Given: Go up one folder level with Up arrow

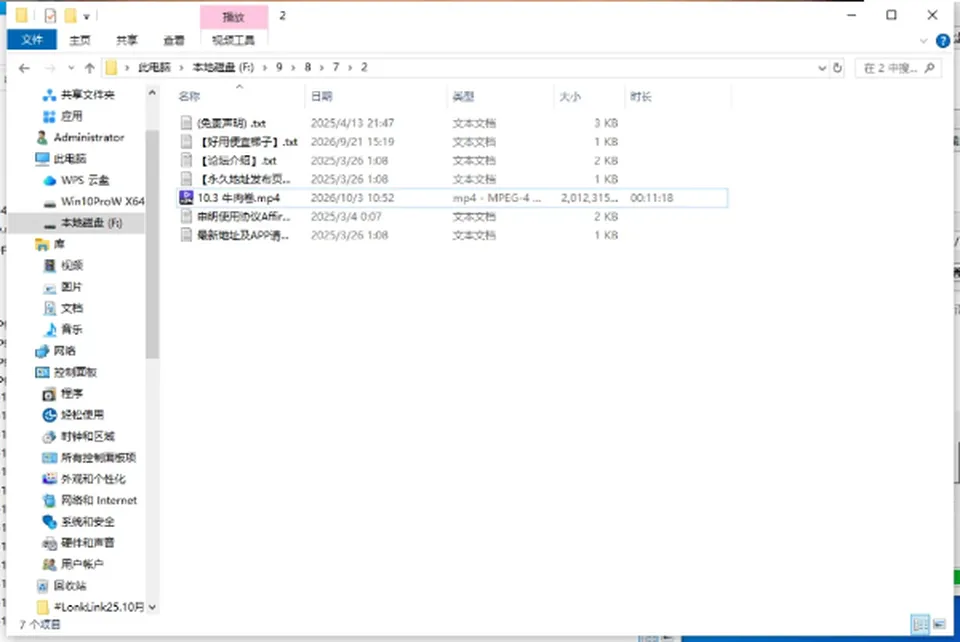Looking at the screenshot, I should click(90, 68).
